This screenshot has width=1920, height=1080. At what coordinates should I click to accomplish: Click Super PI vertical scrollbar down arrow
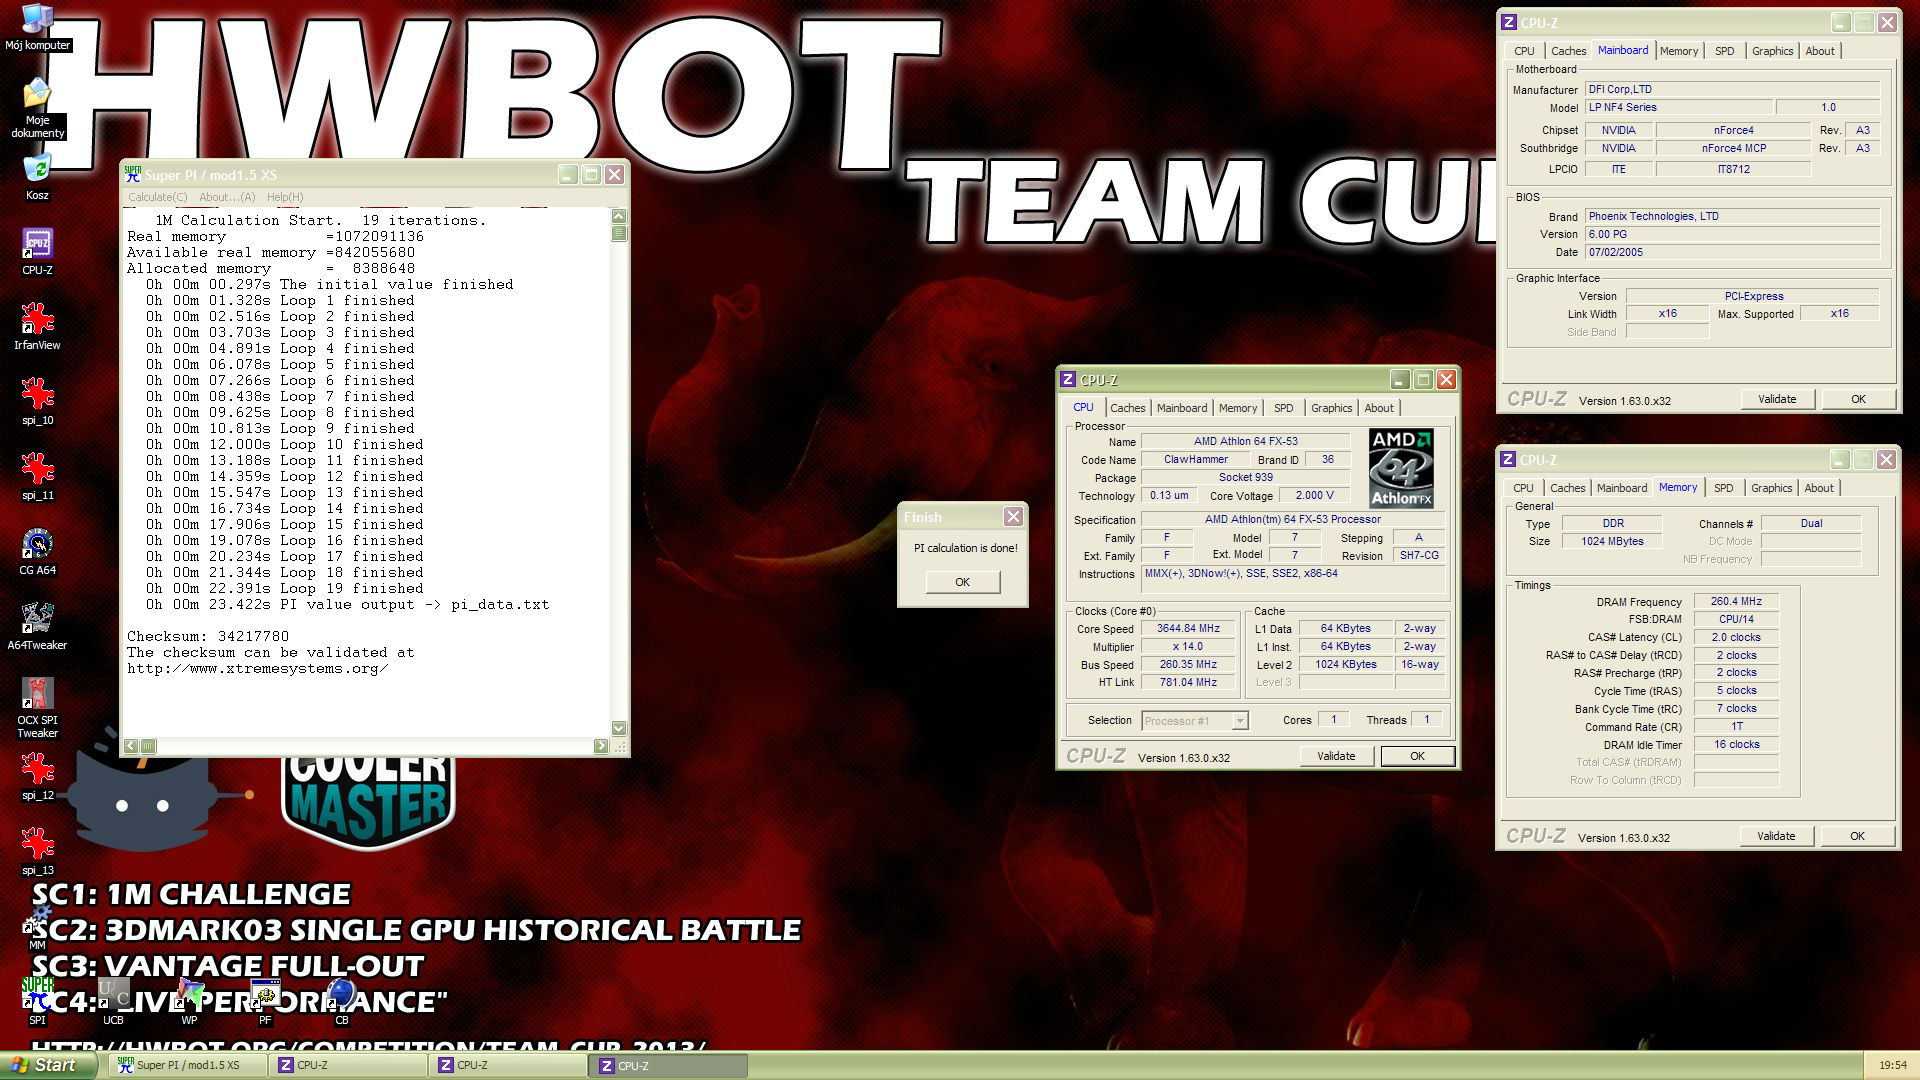[619, 728]
